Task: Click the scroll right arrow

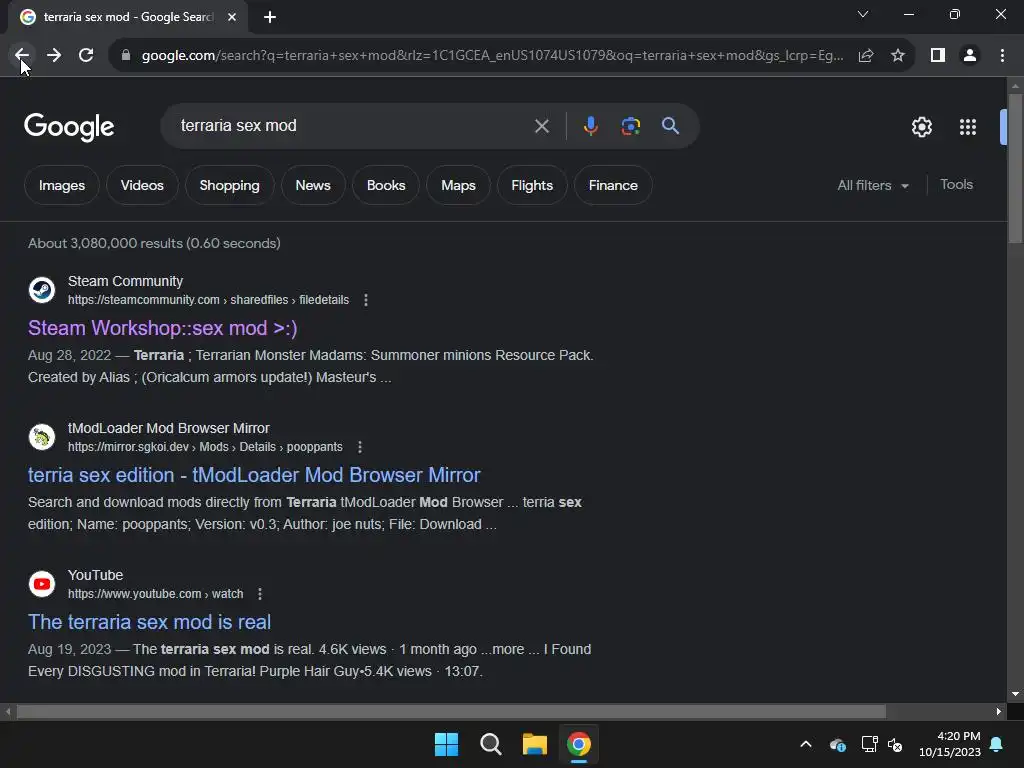Action: point(999,711)
